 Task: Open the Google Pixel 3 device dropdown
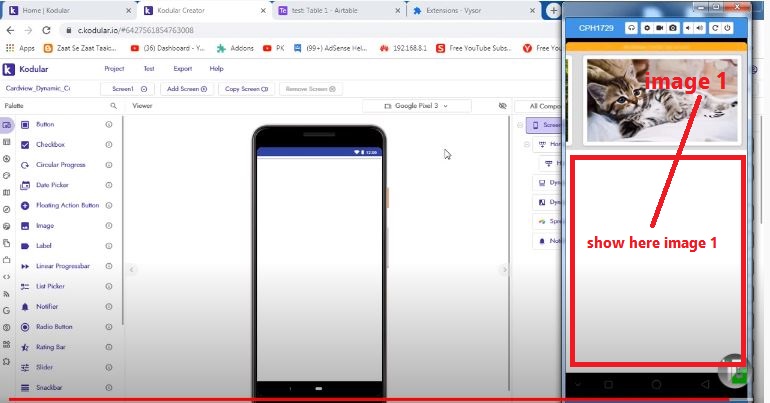416,106
